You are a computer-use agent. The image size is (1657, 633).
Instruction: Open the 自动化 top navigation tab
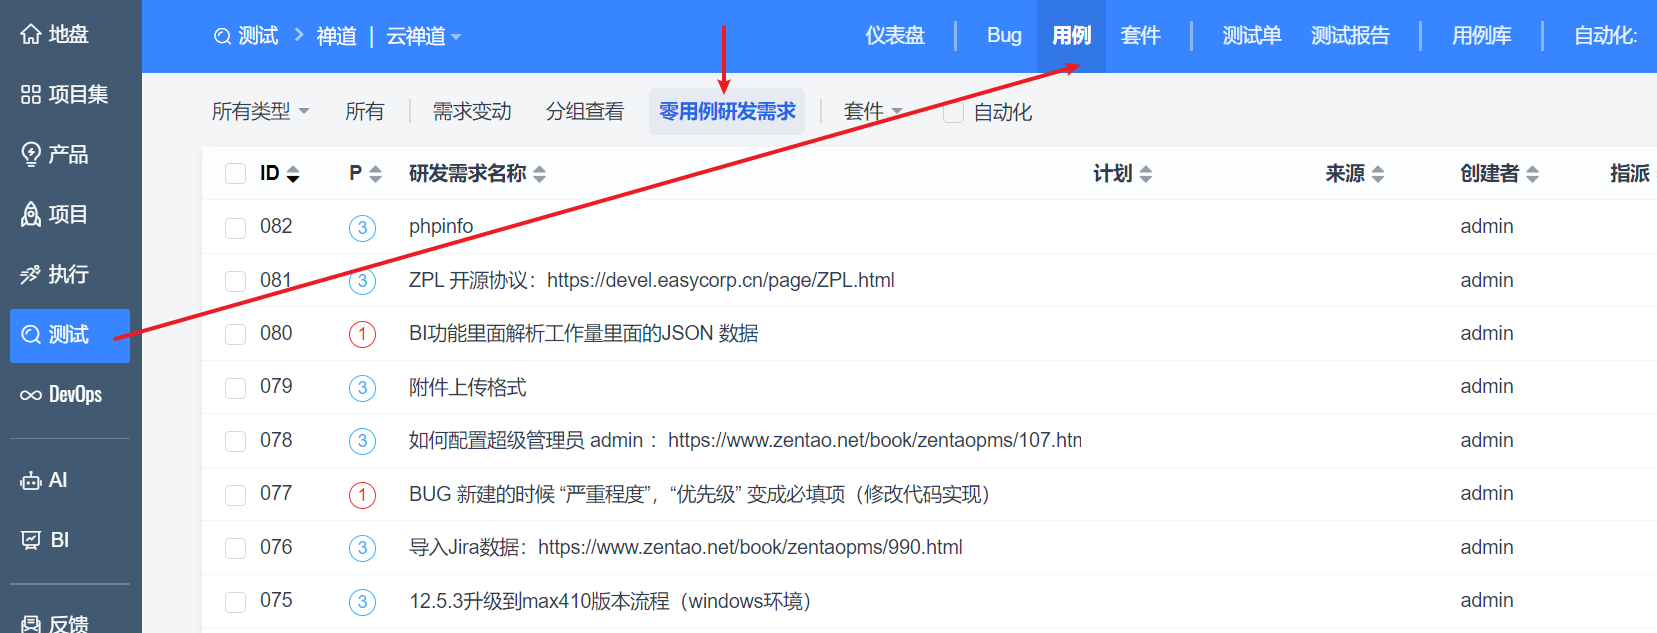pyautogui.click(x=1605, y=36)
